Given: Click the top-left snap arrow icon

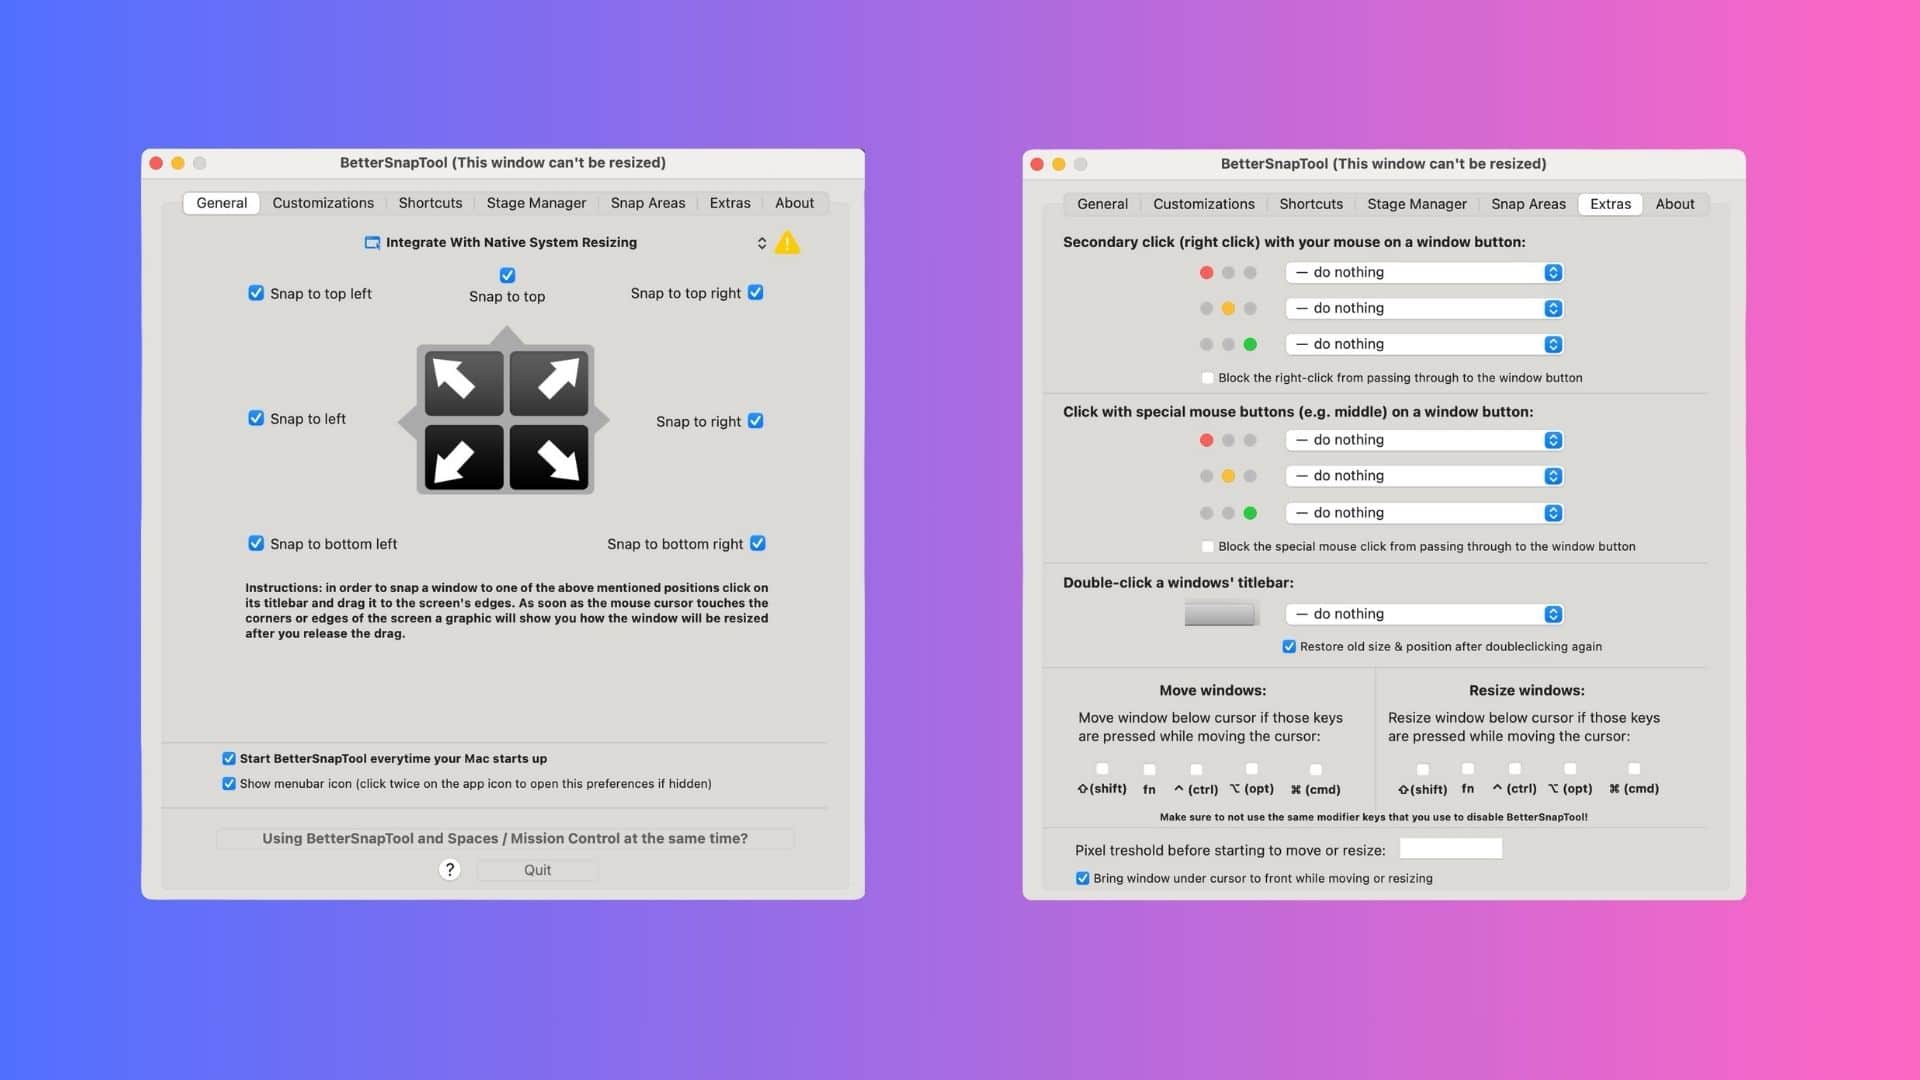Looking at the screenshot, I should (x=462, y=381).
